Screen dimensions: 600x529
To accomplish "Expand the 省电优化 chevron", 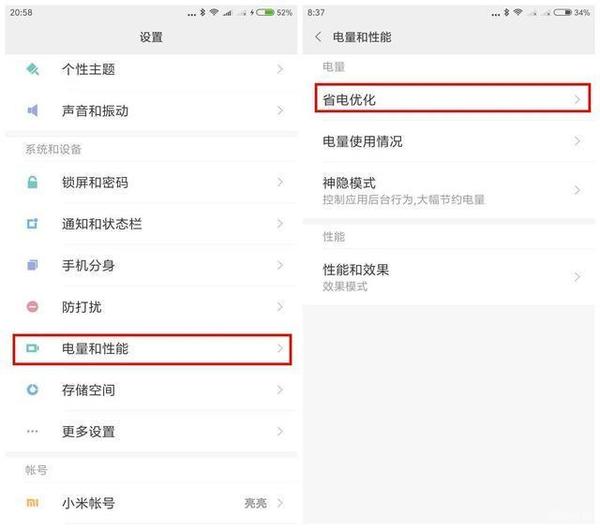I will tap(577, 100).
